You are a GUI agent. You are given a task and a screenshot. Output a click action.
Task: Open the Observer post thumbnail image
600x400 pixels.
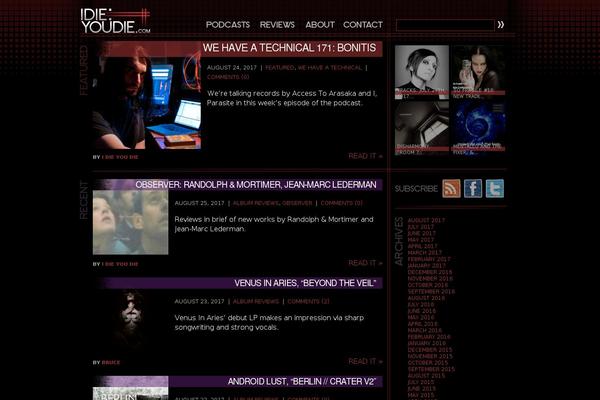(130, 217)
